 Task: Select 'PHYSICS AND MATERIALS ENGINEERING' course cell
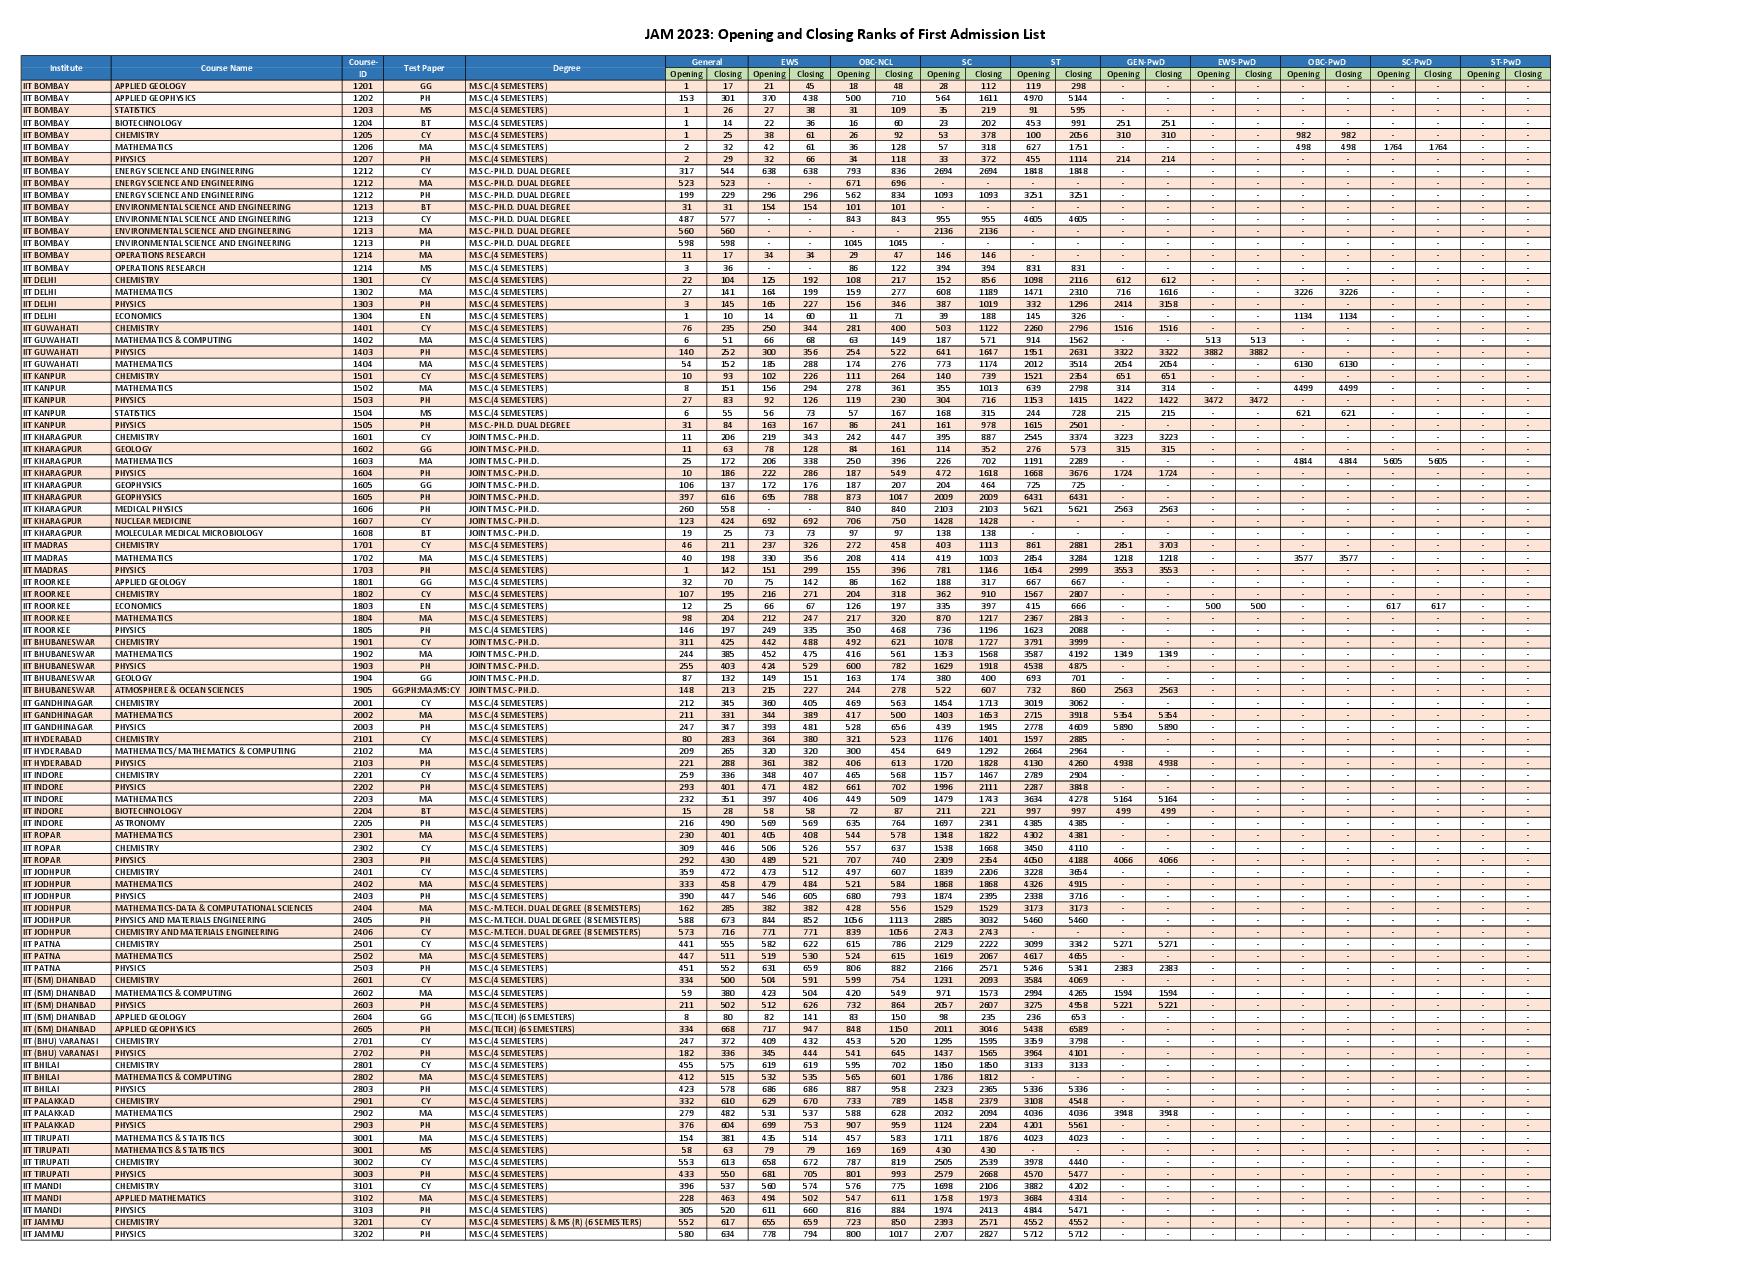pos(227,920)
